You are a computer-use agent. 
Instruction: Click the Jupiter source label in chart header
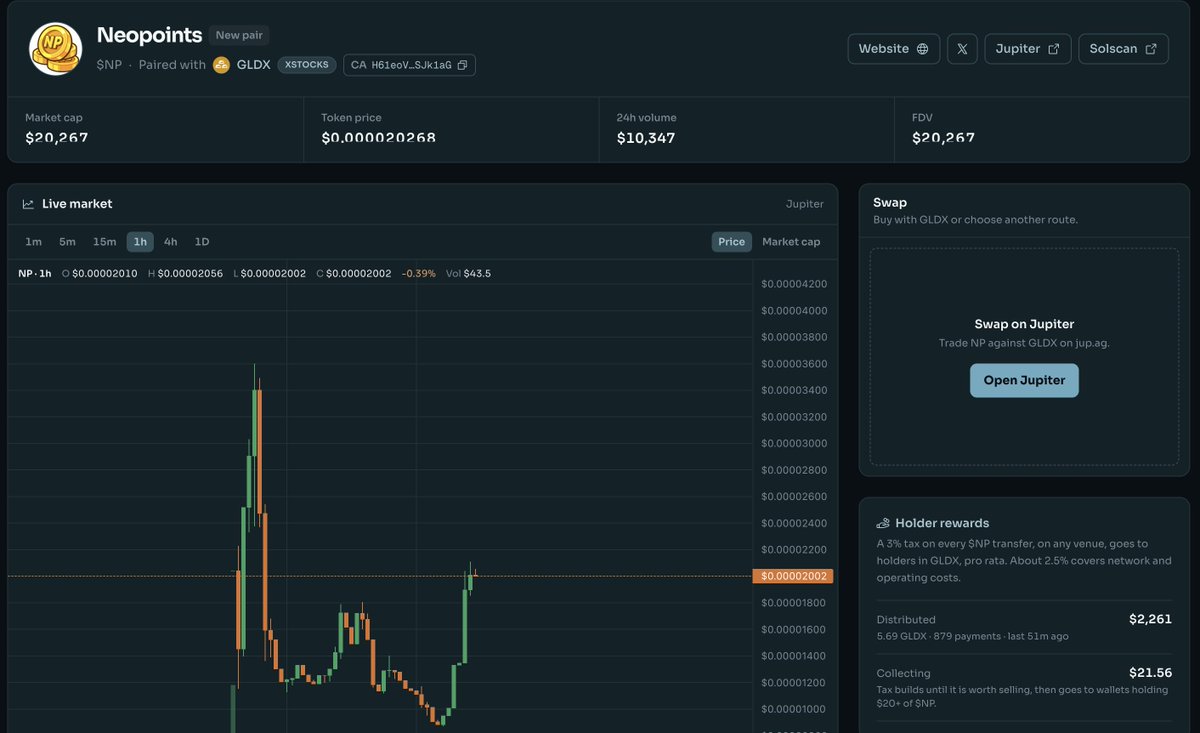[805, 204]
